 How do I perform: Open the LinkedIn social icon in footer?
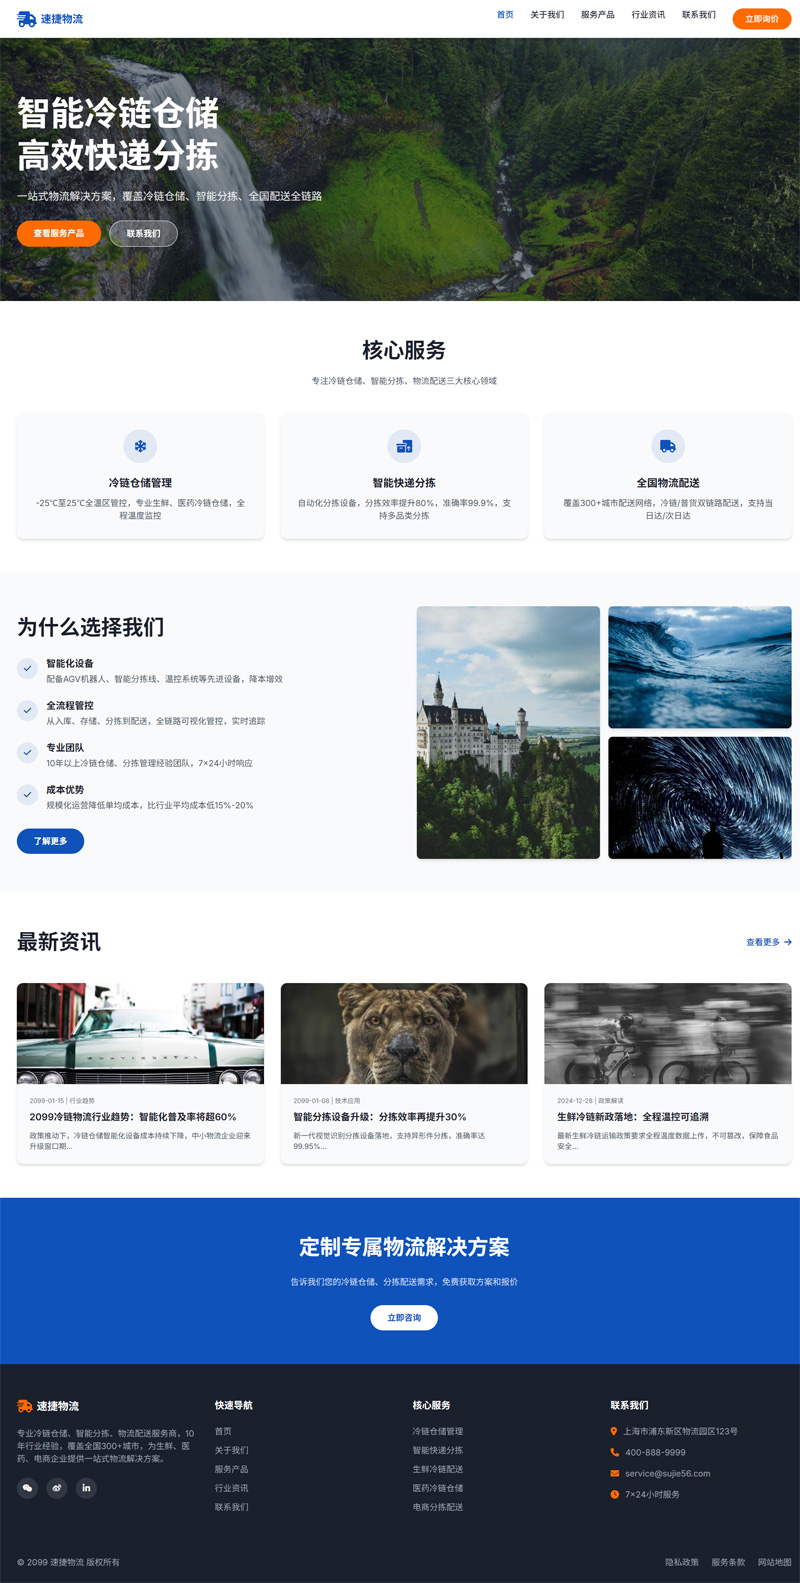click(x=86, y=1488)
